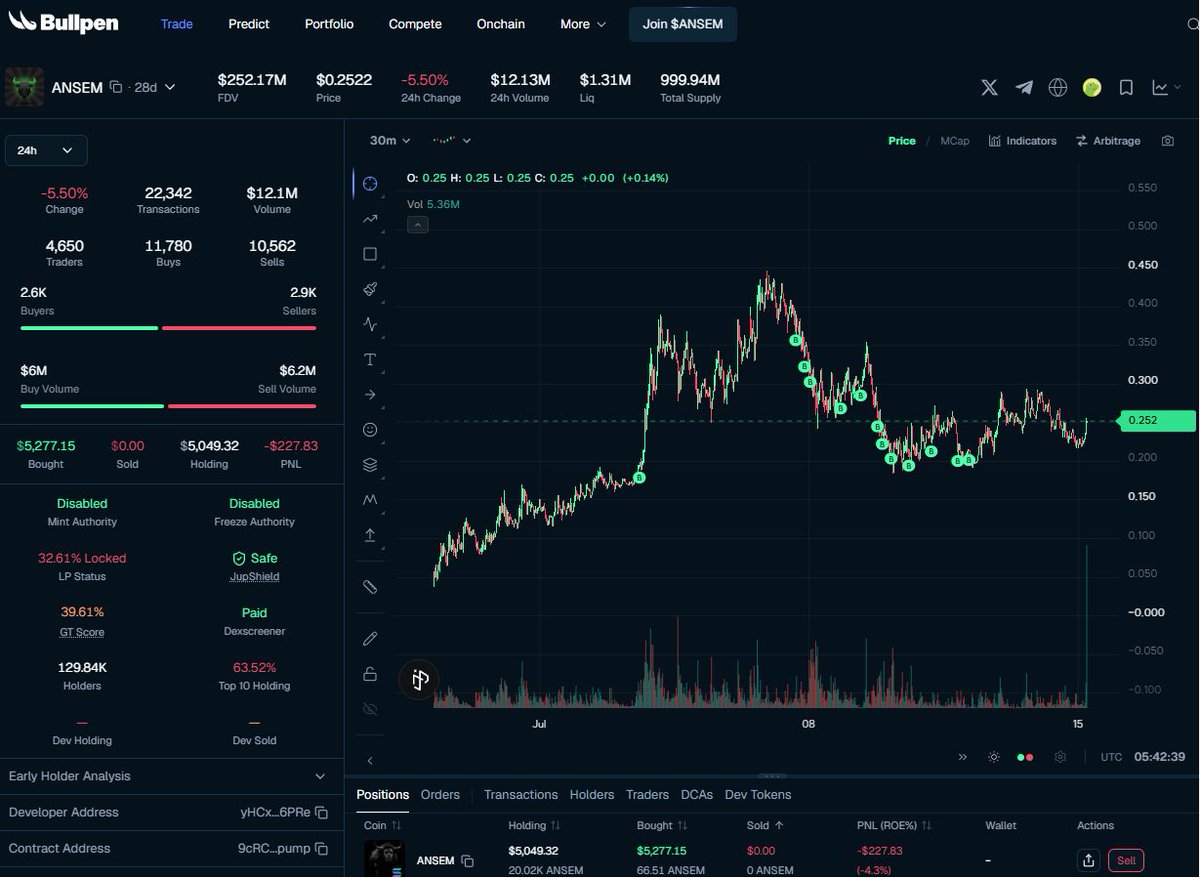Bookmark the ANSEM token

click(1126, 88)
